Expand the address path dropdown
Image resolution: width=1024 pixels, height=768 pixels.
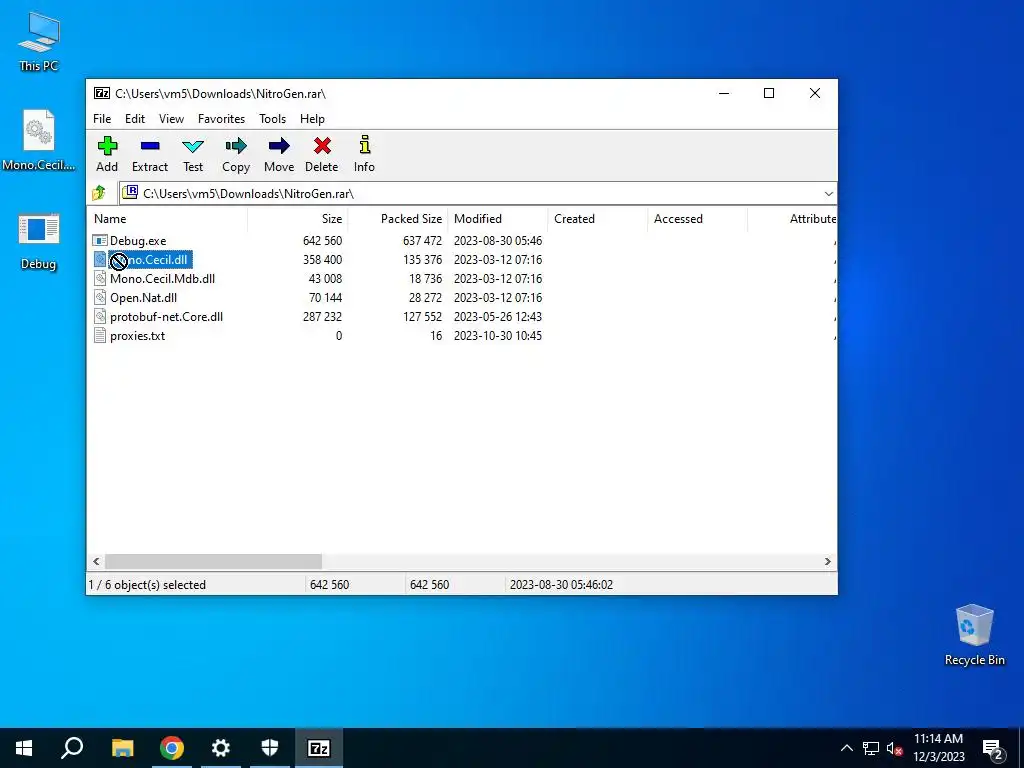pos(828,194)
